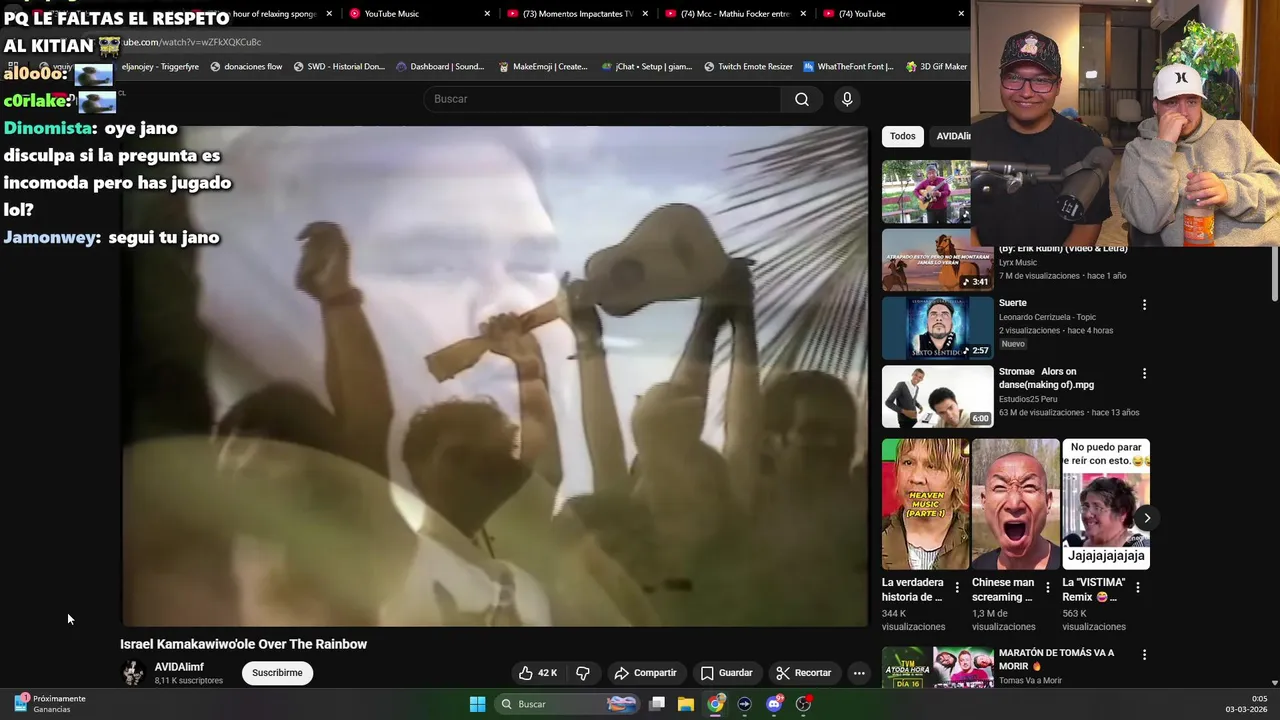Close the YouTube Music tab

(x=487, y=14)
